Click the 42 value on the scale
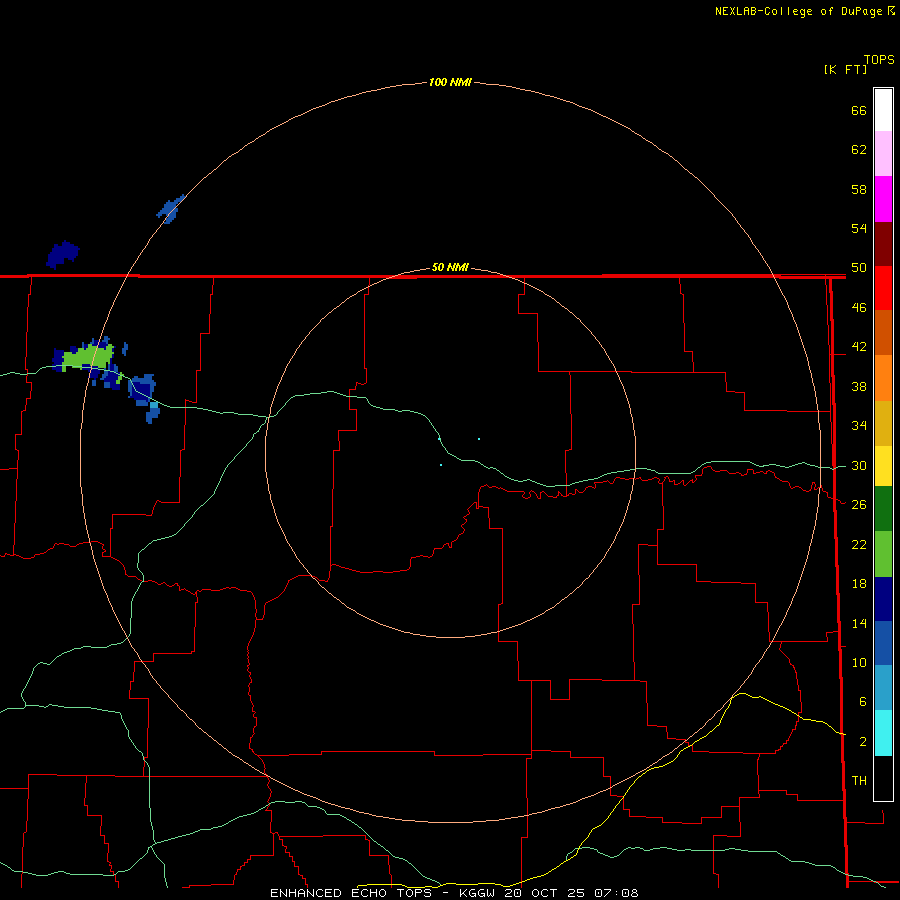The height and width of the screenshot is (900, 900). [859, 347]
